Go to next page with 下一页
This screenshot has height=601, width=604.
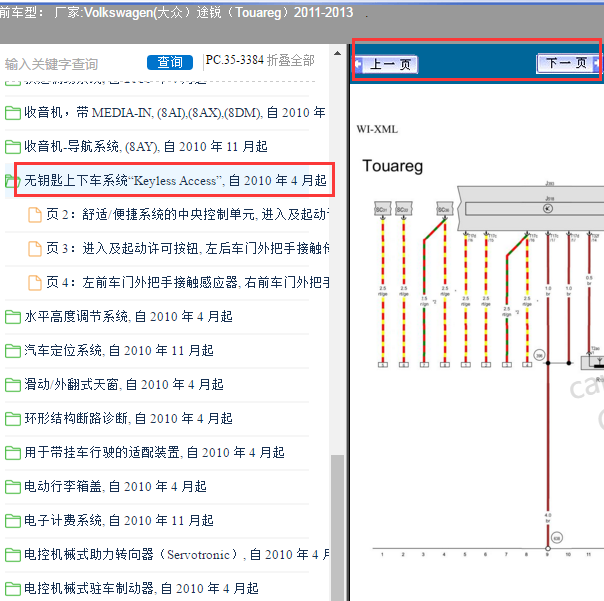coord(568,63)
